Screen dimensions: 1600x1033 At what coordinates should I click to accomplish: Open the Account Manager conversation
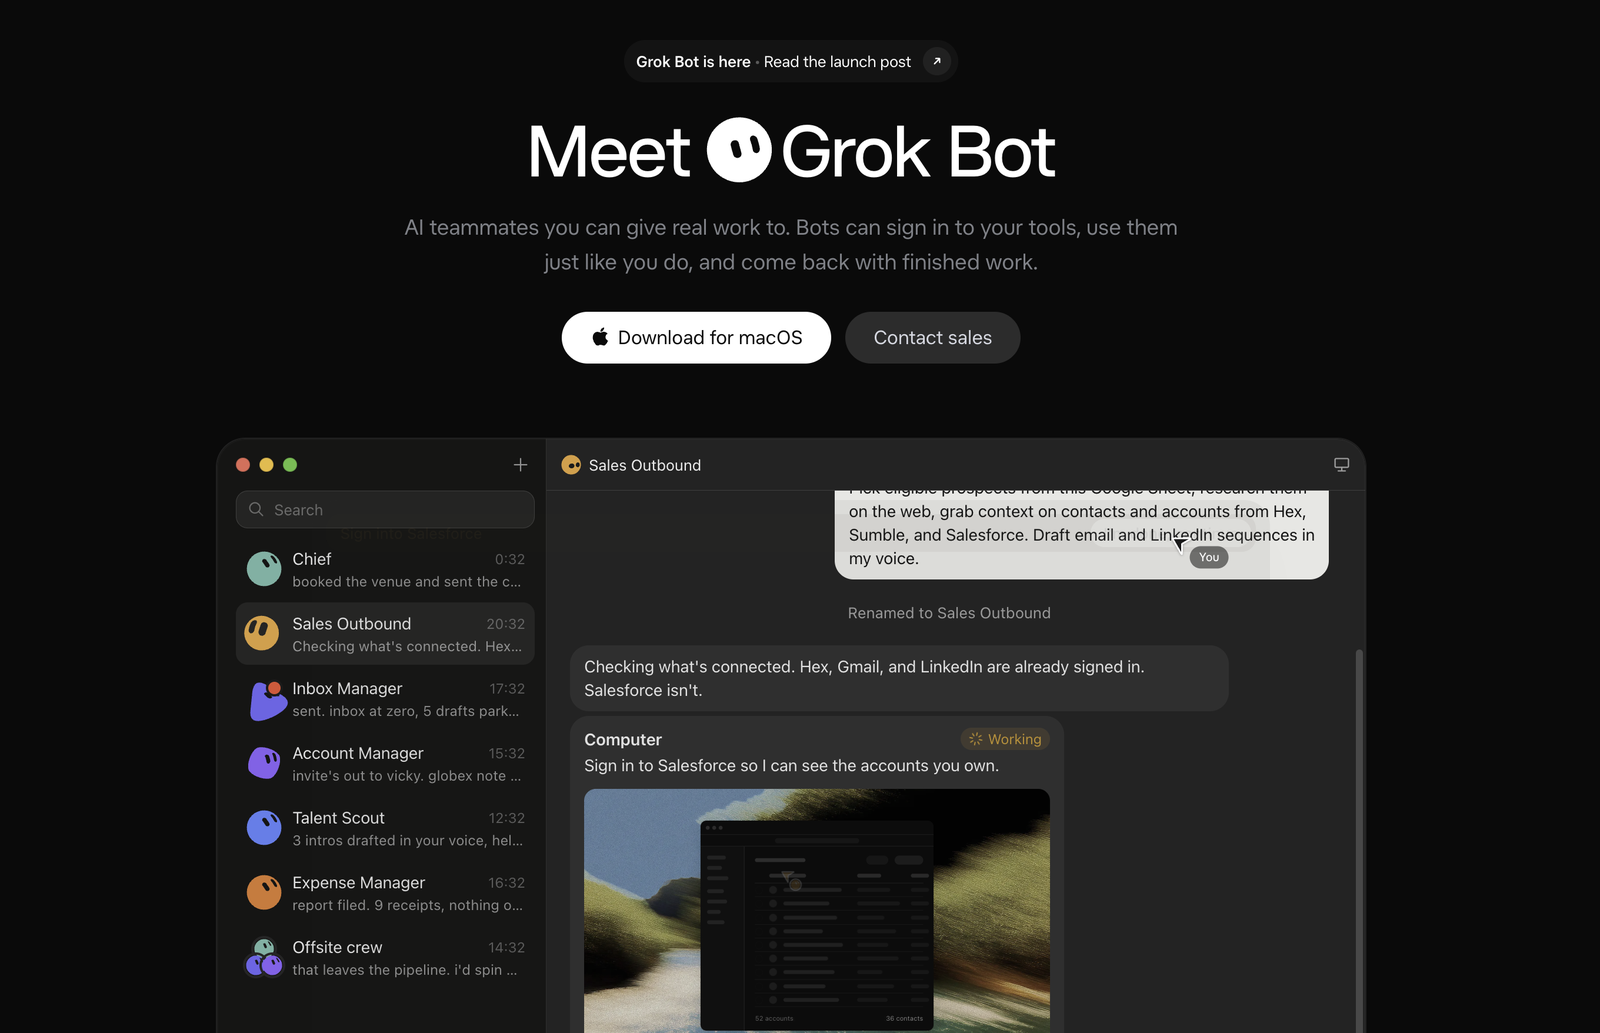click(x=385, y=764)
